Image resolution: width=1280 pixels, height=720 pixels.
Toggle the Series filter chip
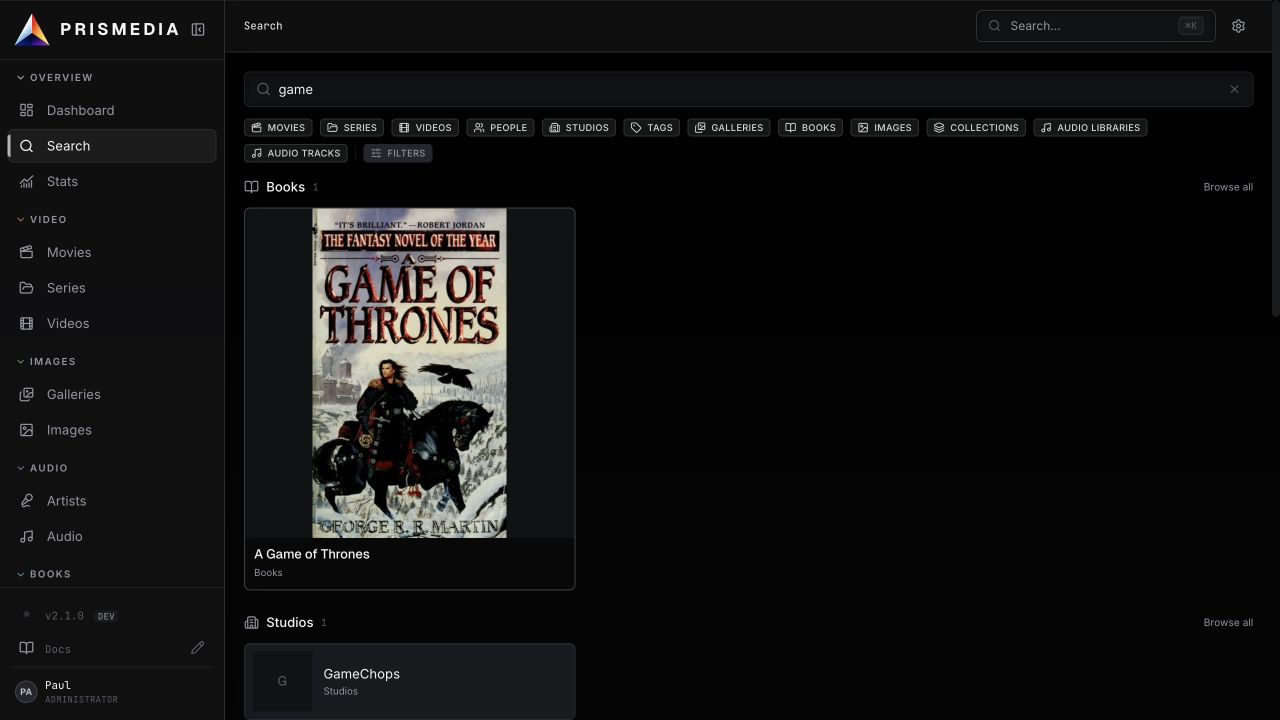coord(353,127)
